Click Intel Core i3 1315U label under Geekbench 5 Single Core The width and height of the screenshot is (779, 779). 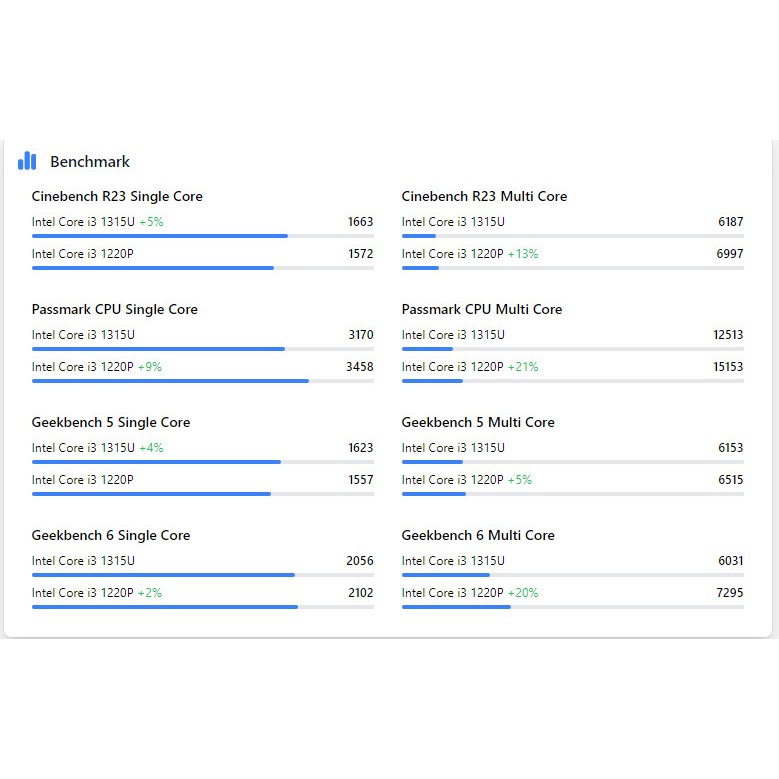pos(83,448)
